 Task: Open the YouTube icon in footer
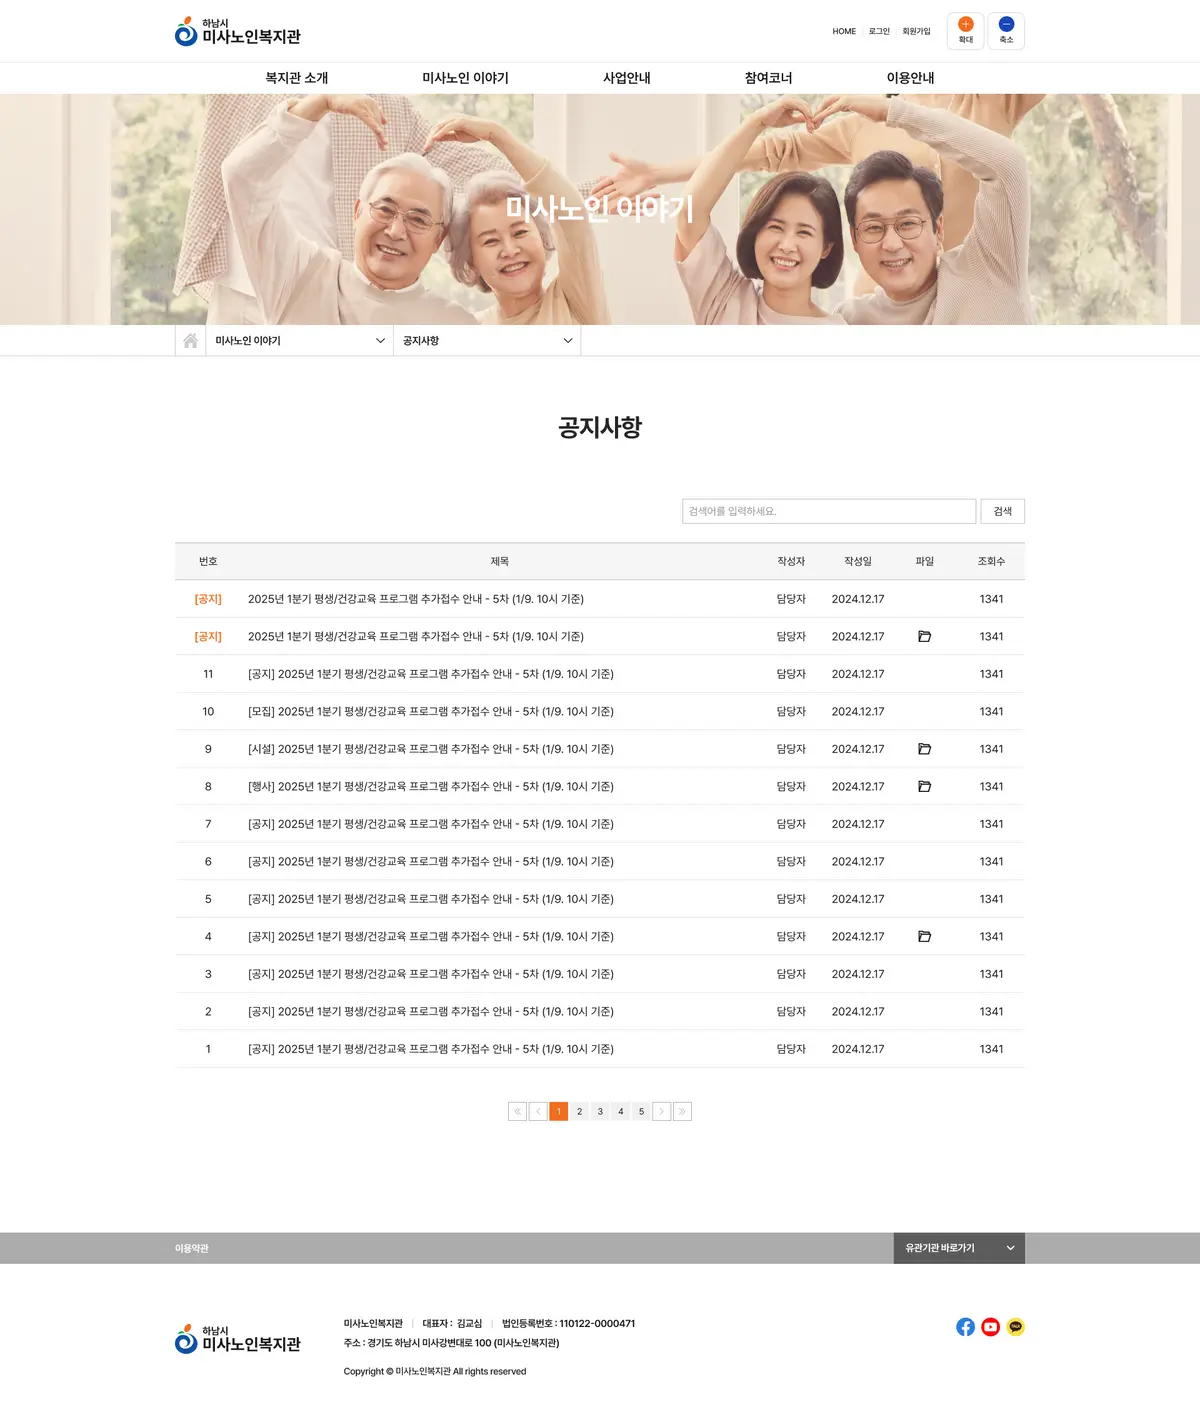990,1327
